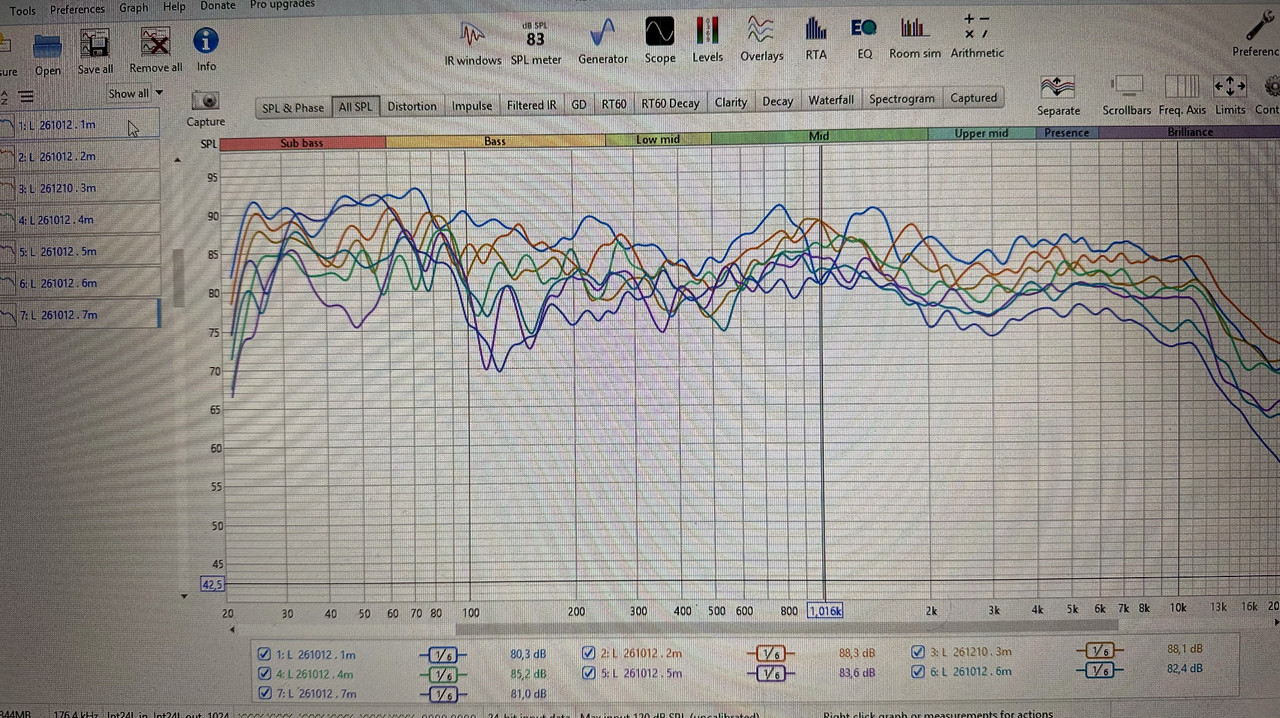
Task: Open the measurement Info icon
Action: click(x=206, y=41)
